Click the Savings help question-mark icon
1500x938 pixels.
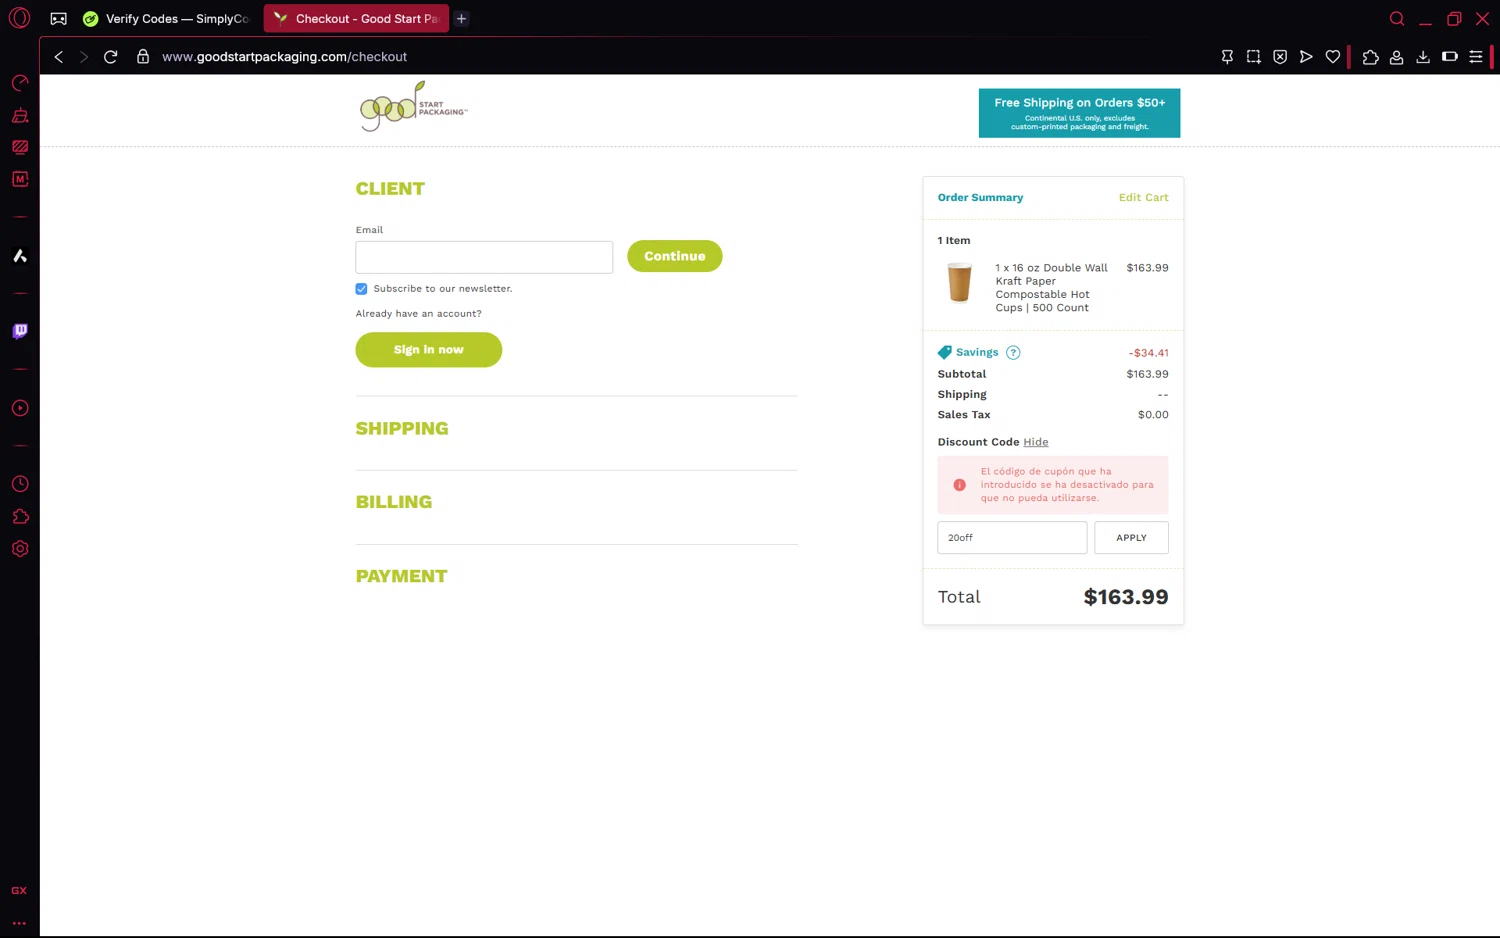(x=1013, y=352)
